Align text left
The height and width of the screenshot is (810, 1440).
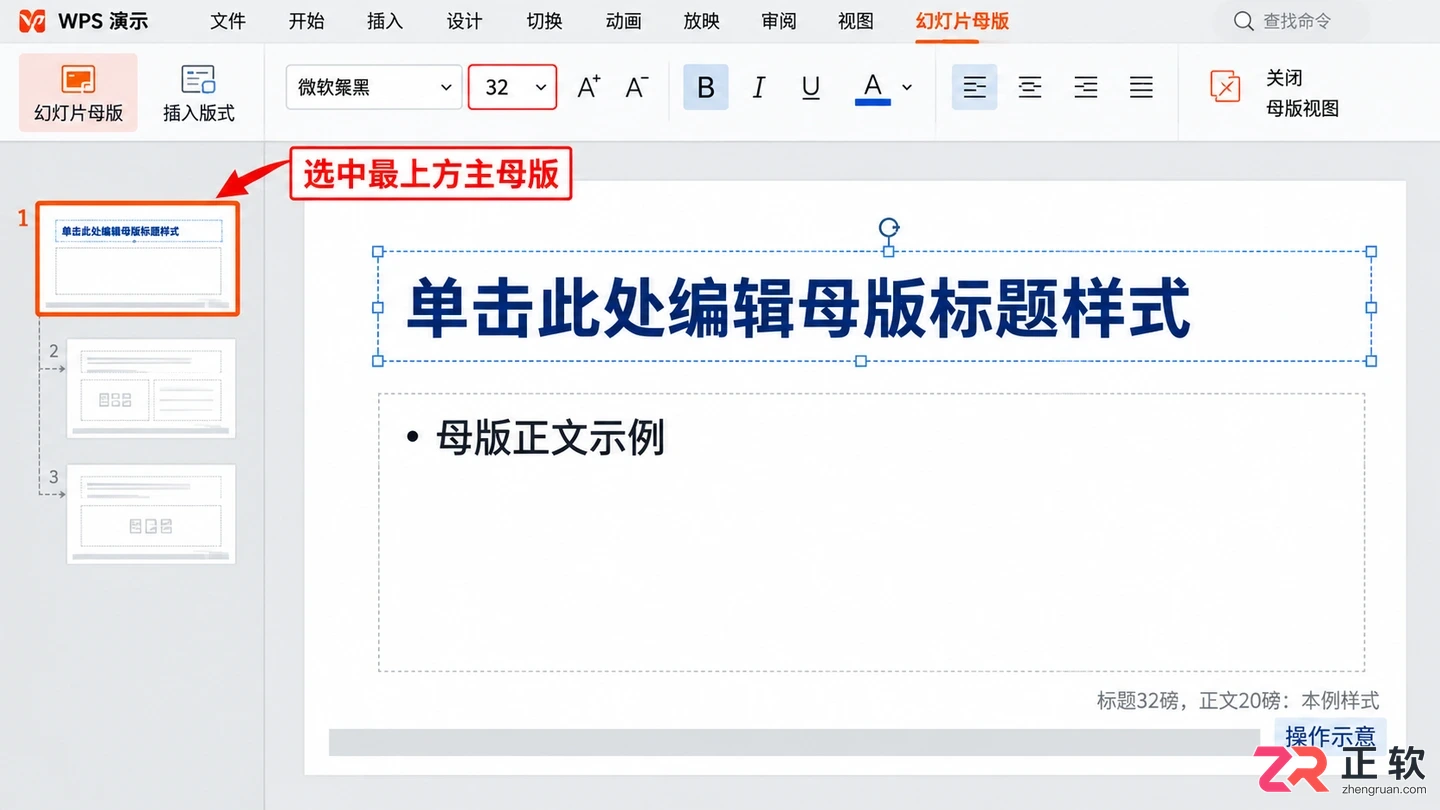[x=974, y=87]
